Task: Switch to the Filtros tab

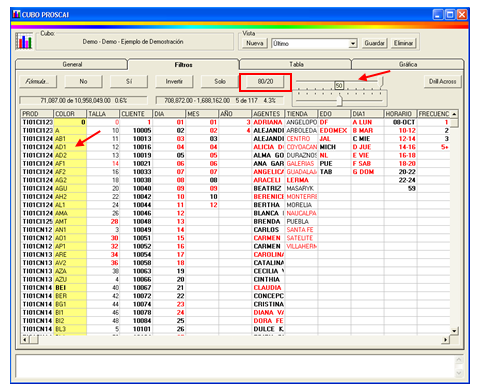Action: pos(183,65)
